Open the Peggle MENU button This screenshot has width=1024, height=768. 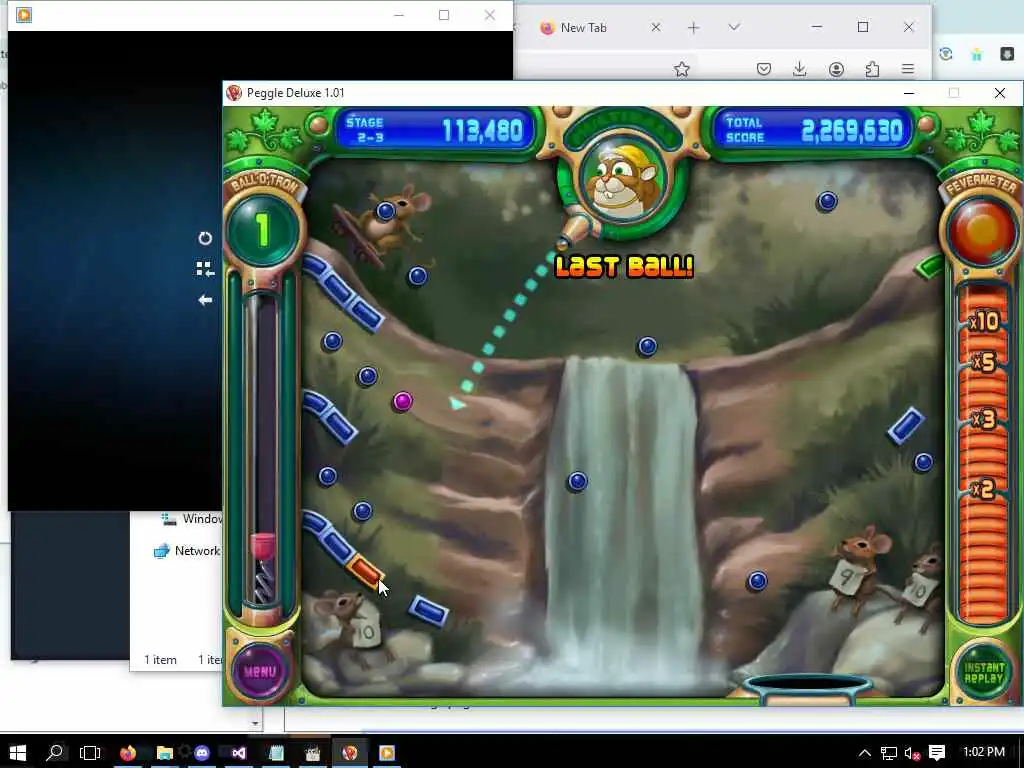coord(260,671)
